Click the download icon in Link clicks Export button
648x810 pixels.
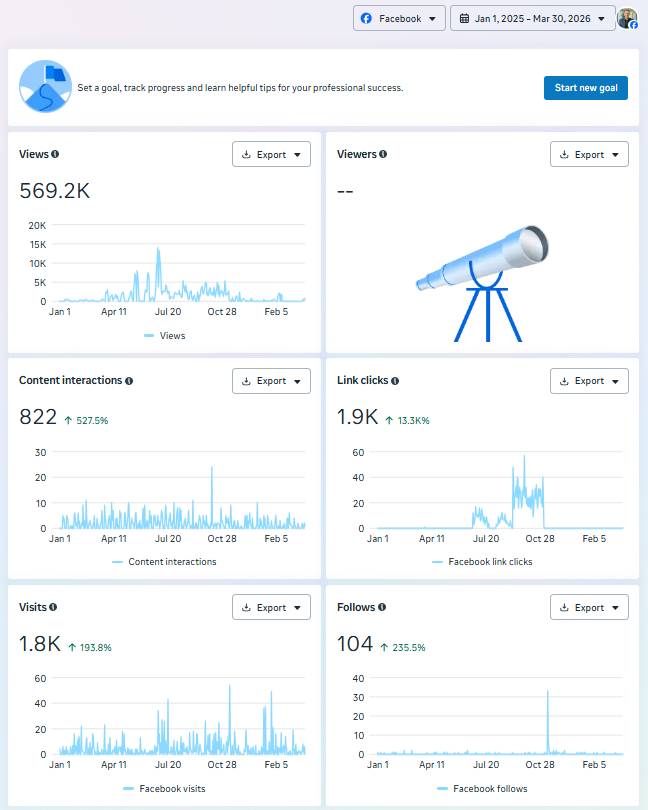[x=564, y=381]
